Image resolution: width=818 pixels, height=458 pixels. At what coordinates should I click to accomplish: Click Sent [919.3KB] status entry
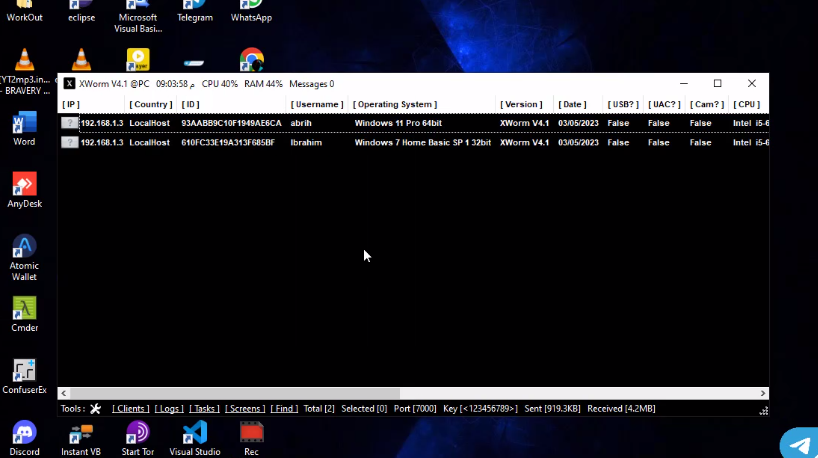point(552,409)
